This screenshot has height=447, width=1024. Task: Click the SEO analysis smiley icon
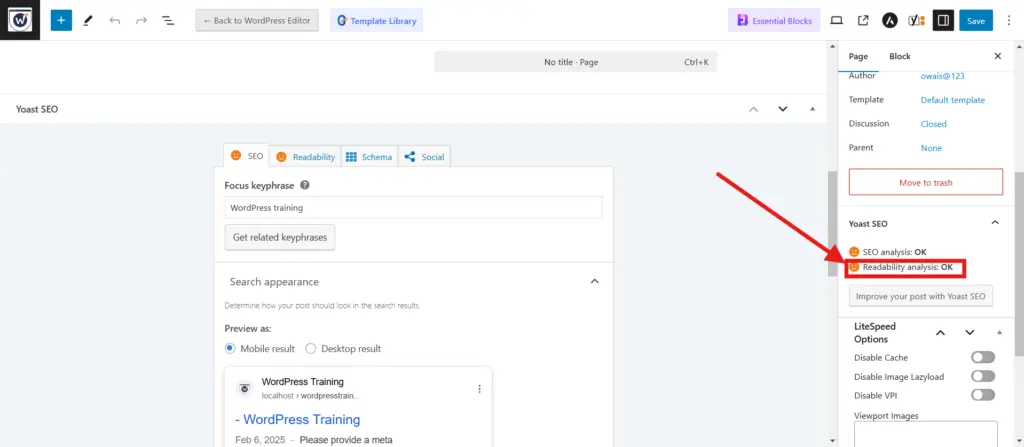[854, 252]
